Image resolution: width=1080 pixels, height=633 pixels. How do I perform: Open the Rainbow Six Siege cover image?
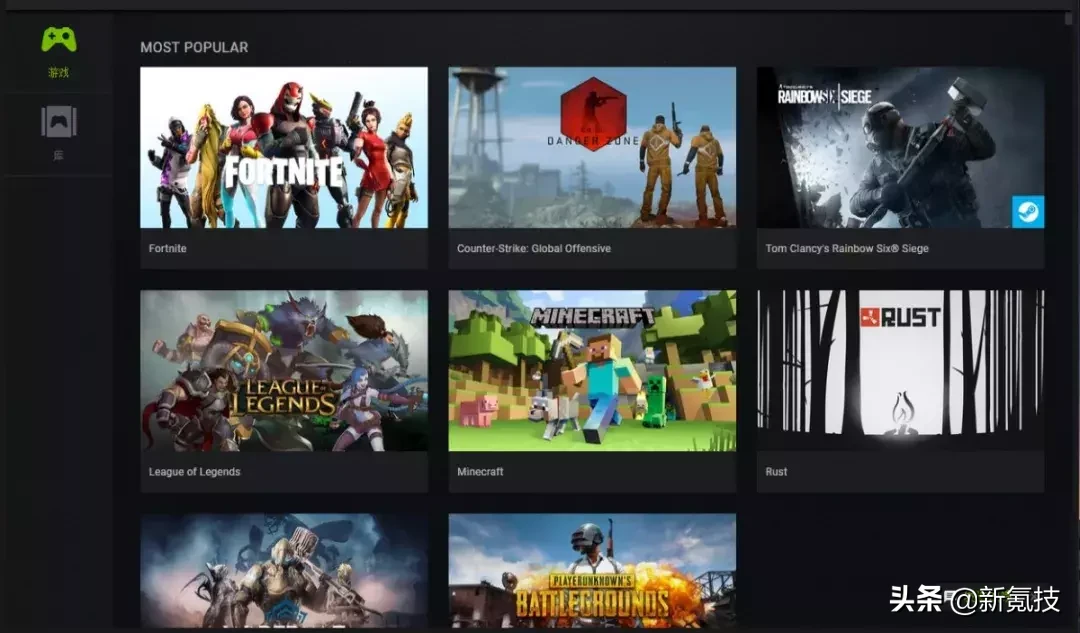900,147
